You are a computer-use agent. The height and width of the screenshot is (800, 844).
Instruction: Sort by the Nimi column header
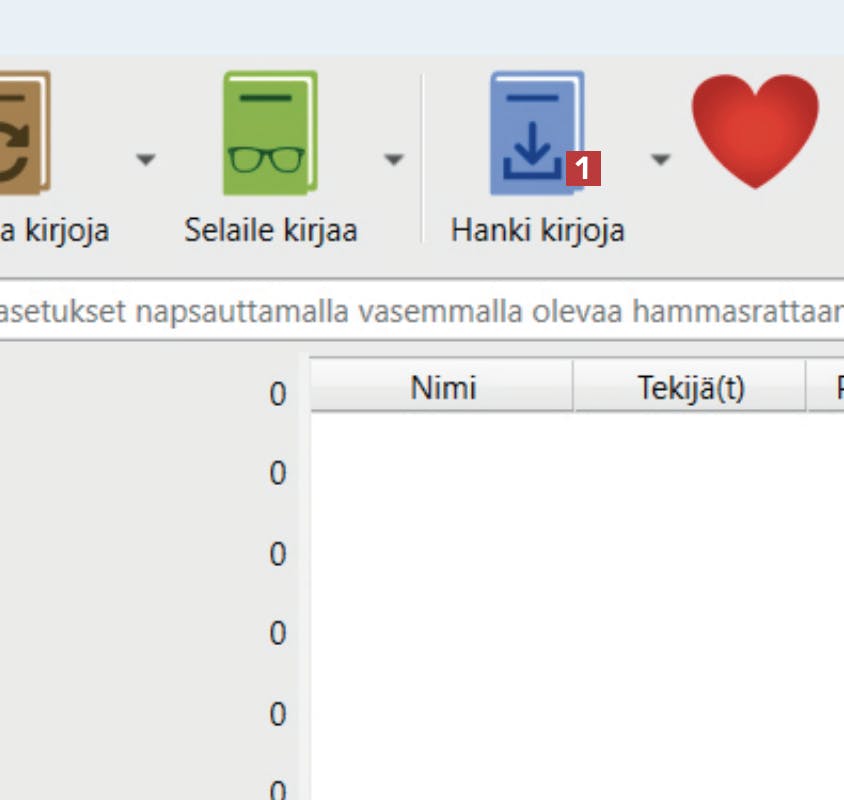(442, 387)
